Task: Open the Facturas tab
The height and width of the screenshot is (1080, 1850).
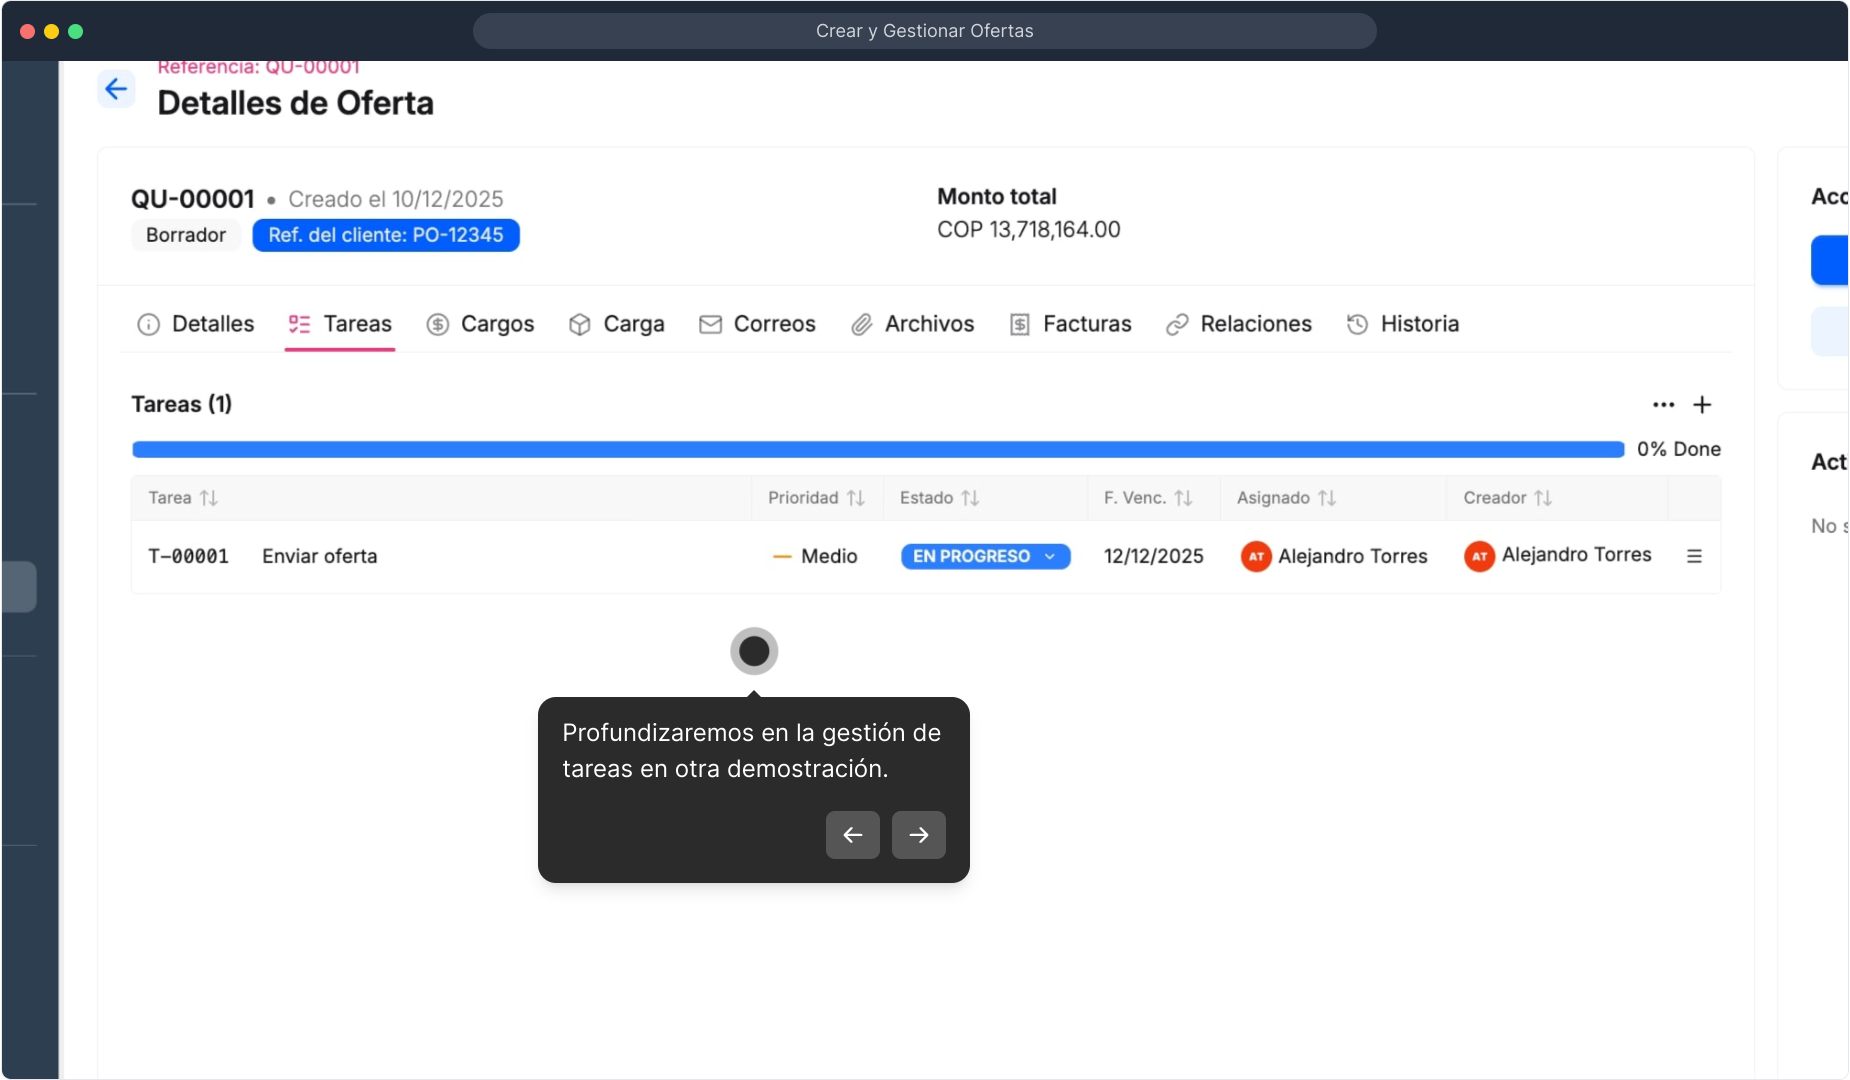Action: coord(1070,324)
